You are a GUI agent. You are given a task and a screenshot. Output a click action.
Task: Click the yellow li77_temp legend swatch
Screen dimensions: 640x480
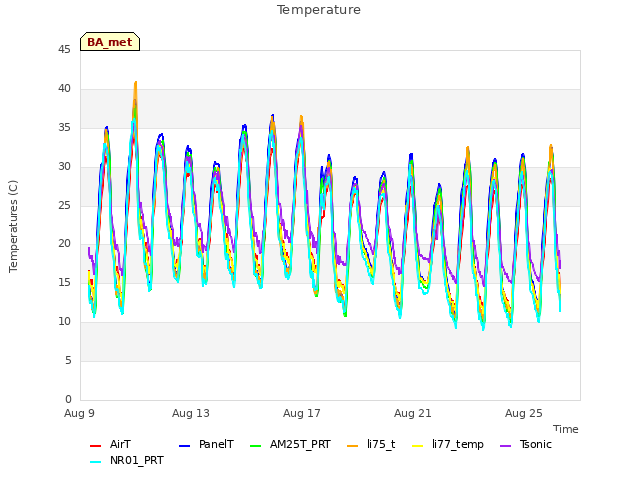(418, 446)
